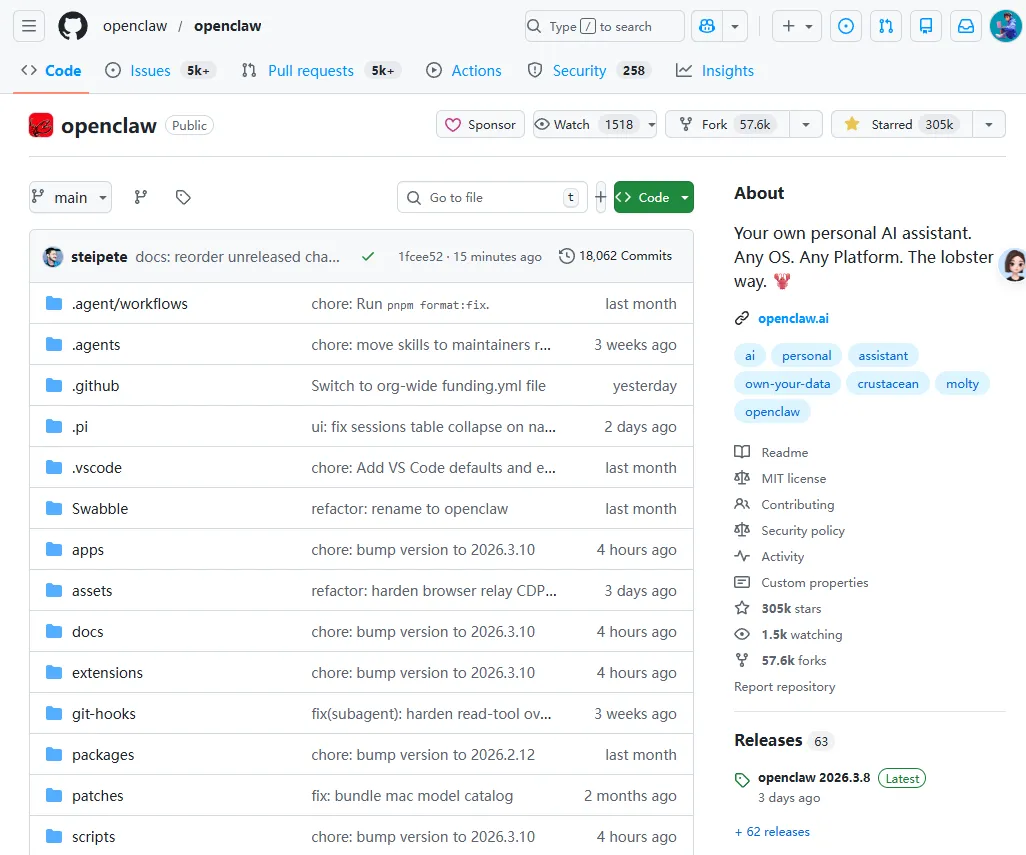Select the 'molty' topic tag
This screenshot has height=855, width=1026.
coord(962,384)
